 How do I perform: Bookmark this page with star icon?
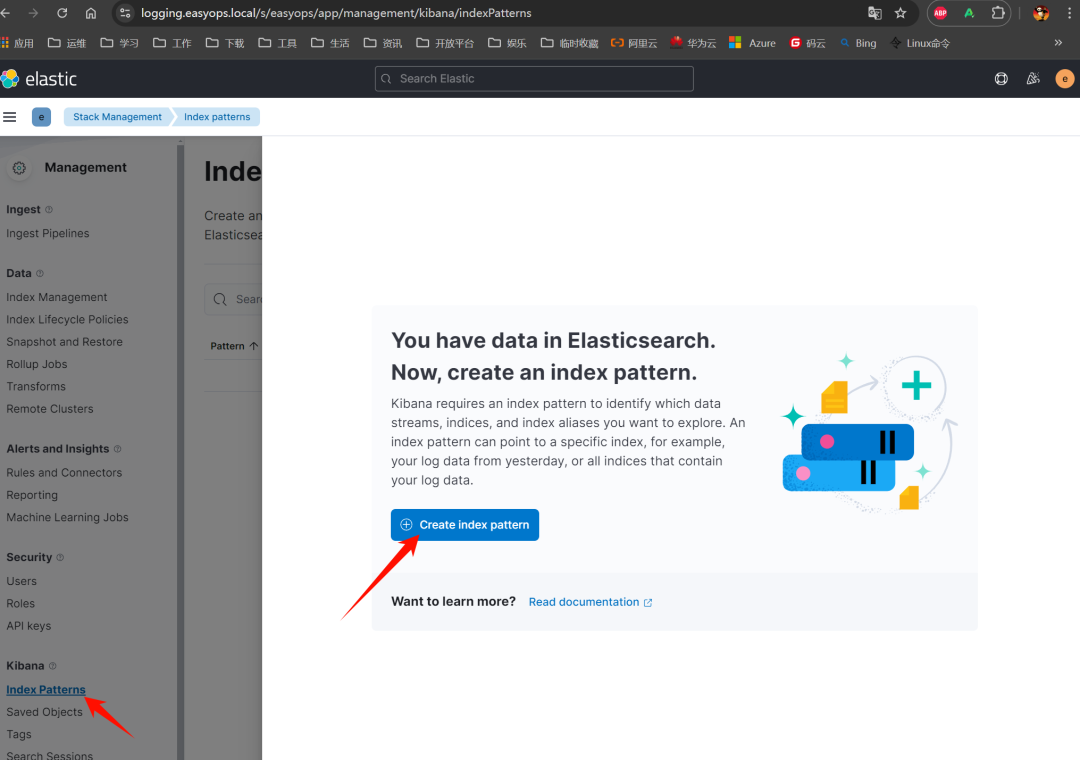pyautogui.click(x=900, y=13)
